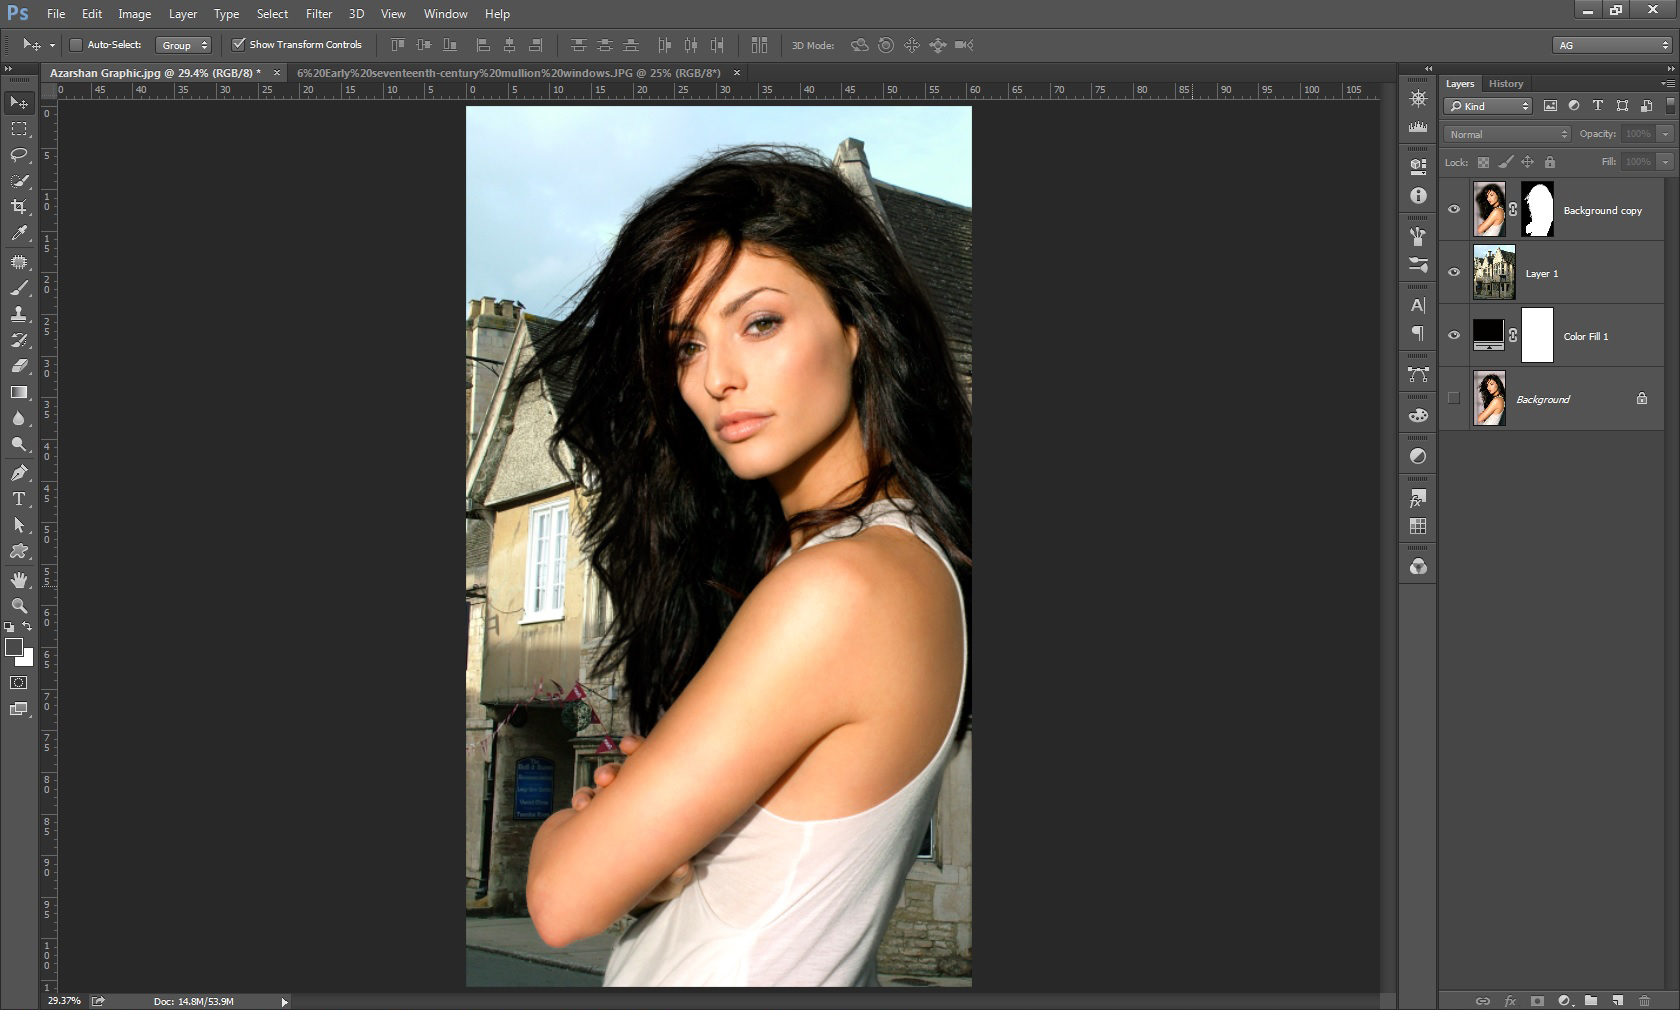Click the delete layer trash icon
The image size is (1680, 1010).
click(x=1644, y=1000)
